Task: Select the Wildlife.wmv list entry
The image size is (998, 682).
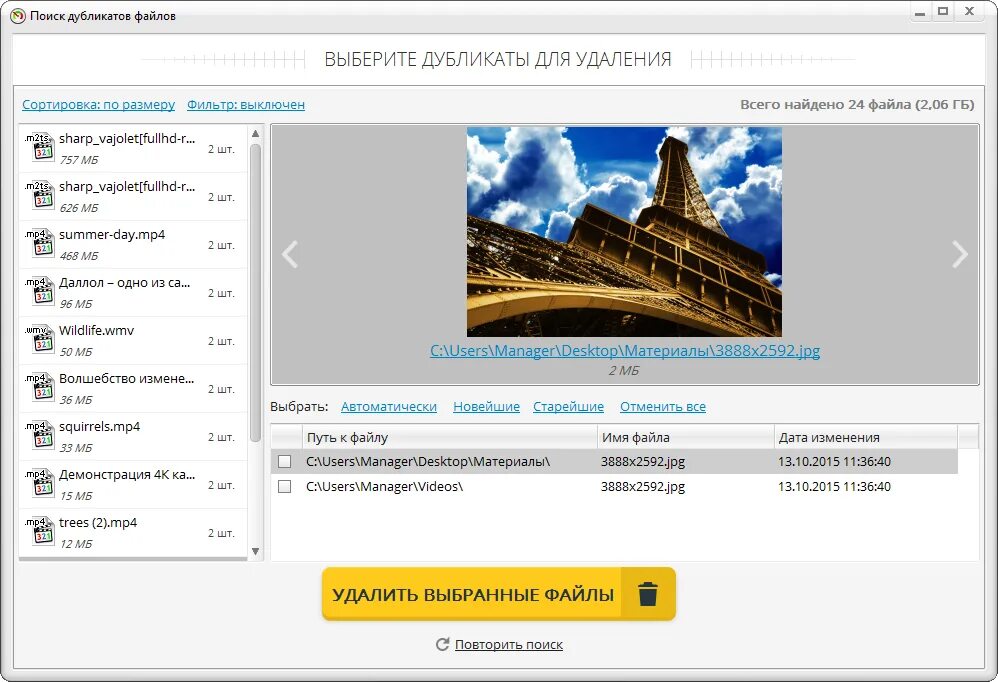Action: pyautogui.click(x=133, y=341)
